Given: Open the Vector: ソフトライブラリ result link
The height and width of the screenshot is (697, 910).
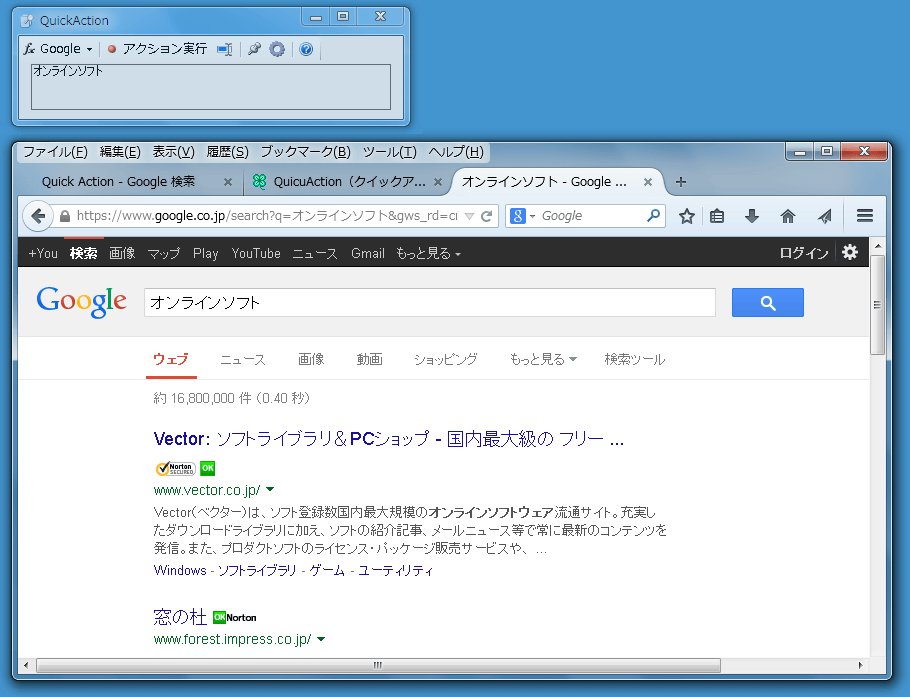Looking at the screenshot, I should (389, 439).
